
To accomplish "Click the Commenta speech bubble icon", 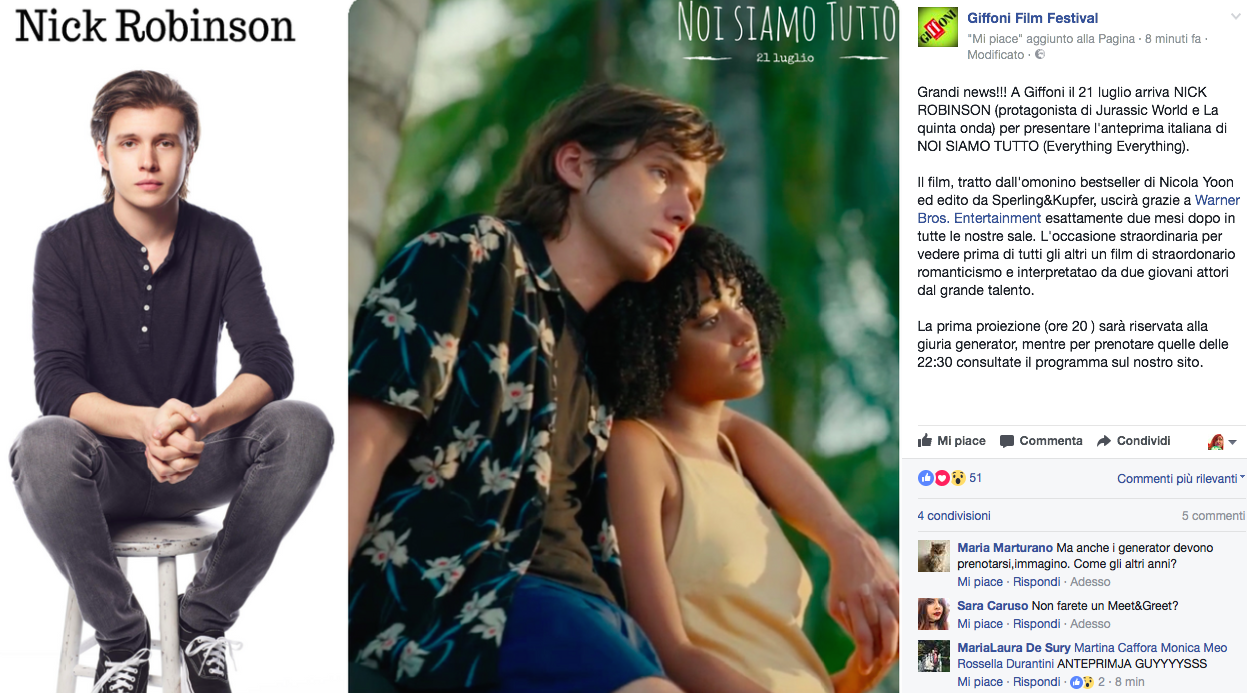I will pos(1007,441).
